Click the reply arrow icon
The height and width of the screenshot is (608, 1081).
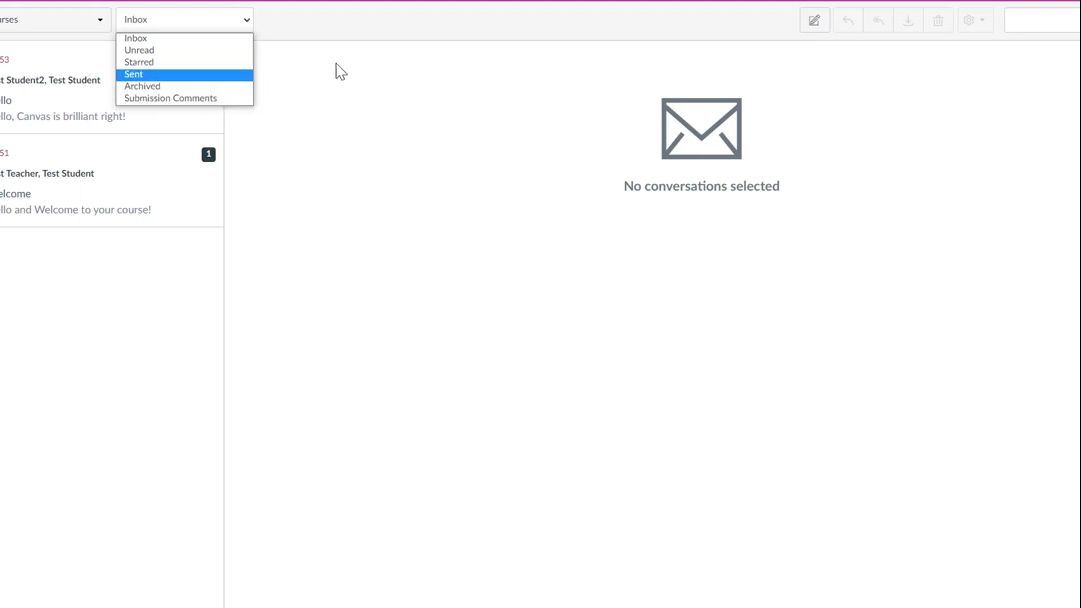click(x=848, y=20)
